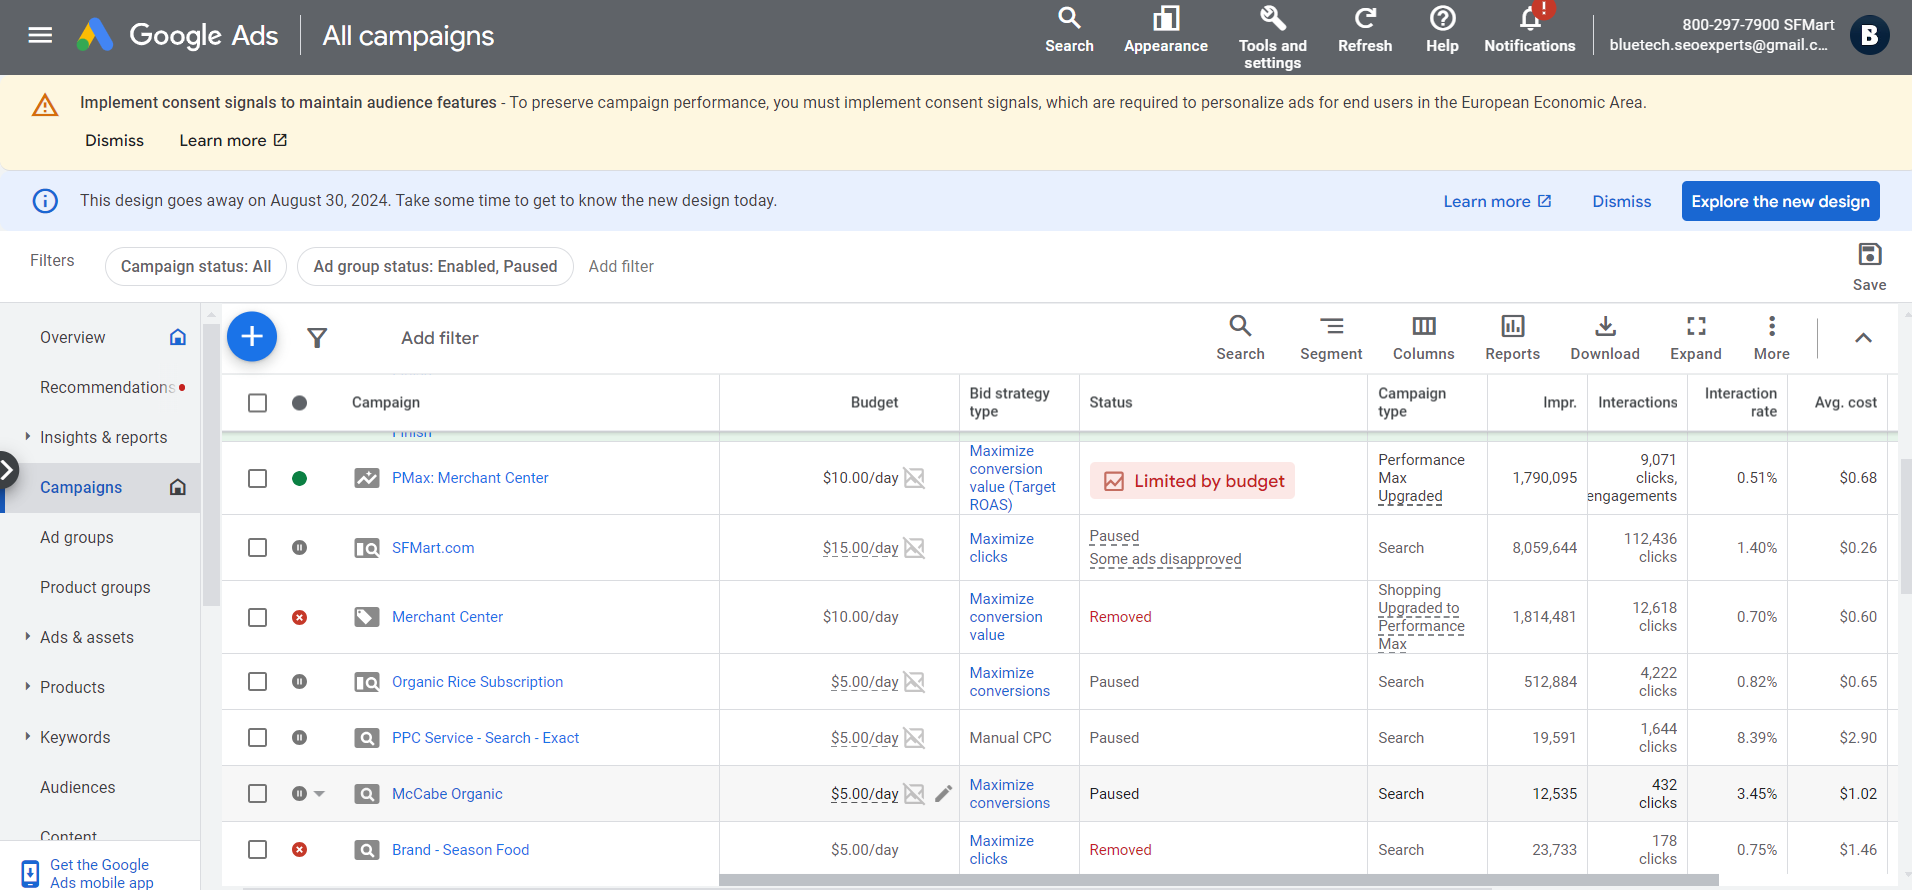Click the McCabe Organic search campaign icon
Viewport: 1912px width, 890px height.
coord(367,794)
